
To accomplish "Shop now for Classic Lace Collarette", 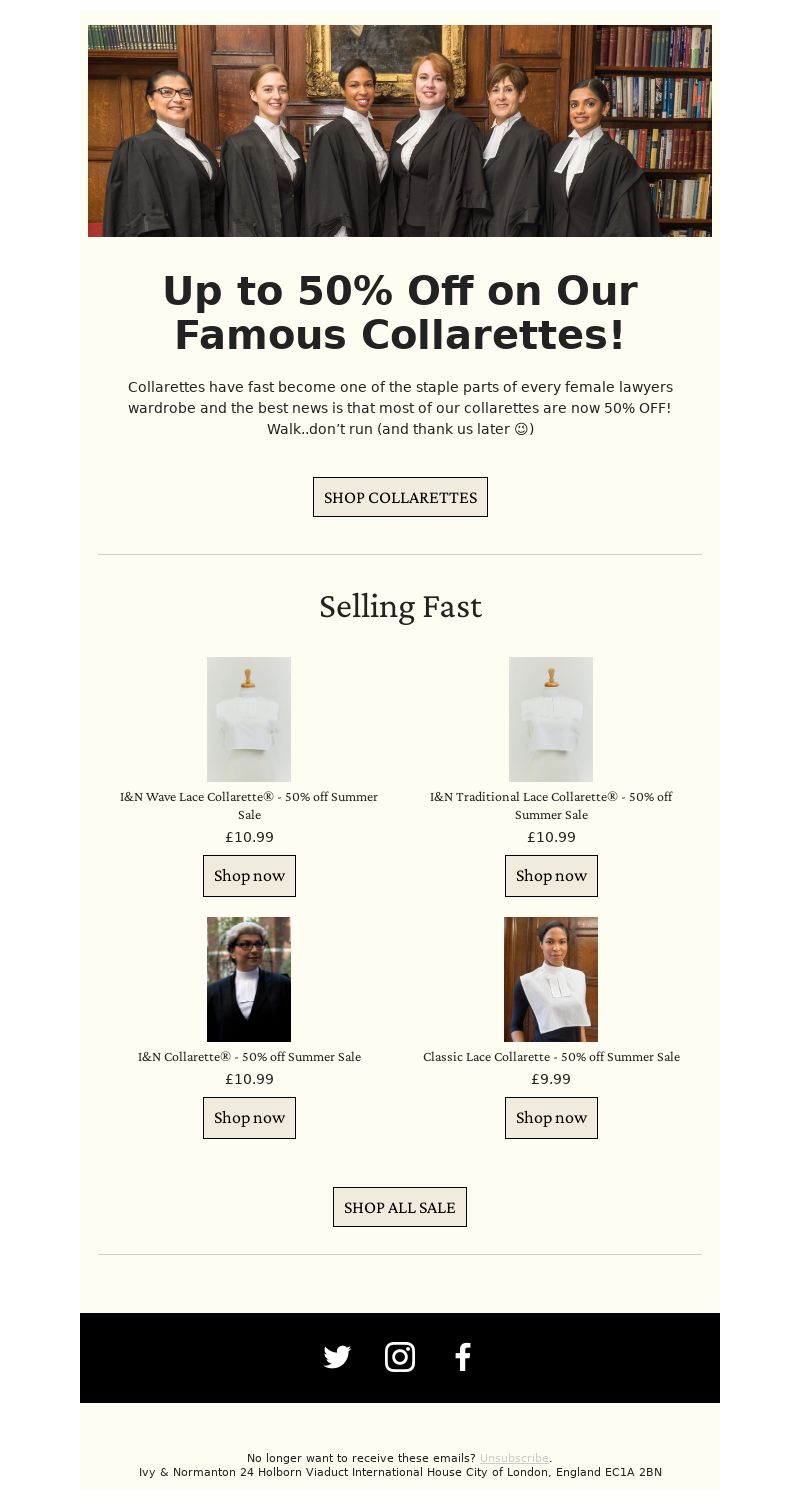I will 551,1118.
